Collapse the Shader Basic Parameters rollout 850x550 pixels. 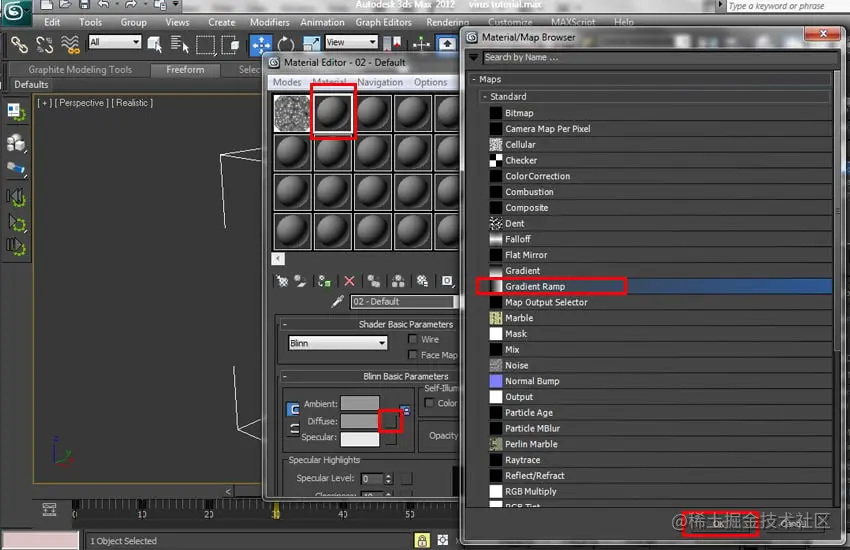284,325
